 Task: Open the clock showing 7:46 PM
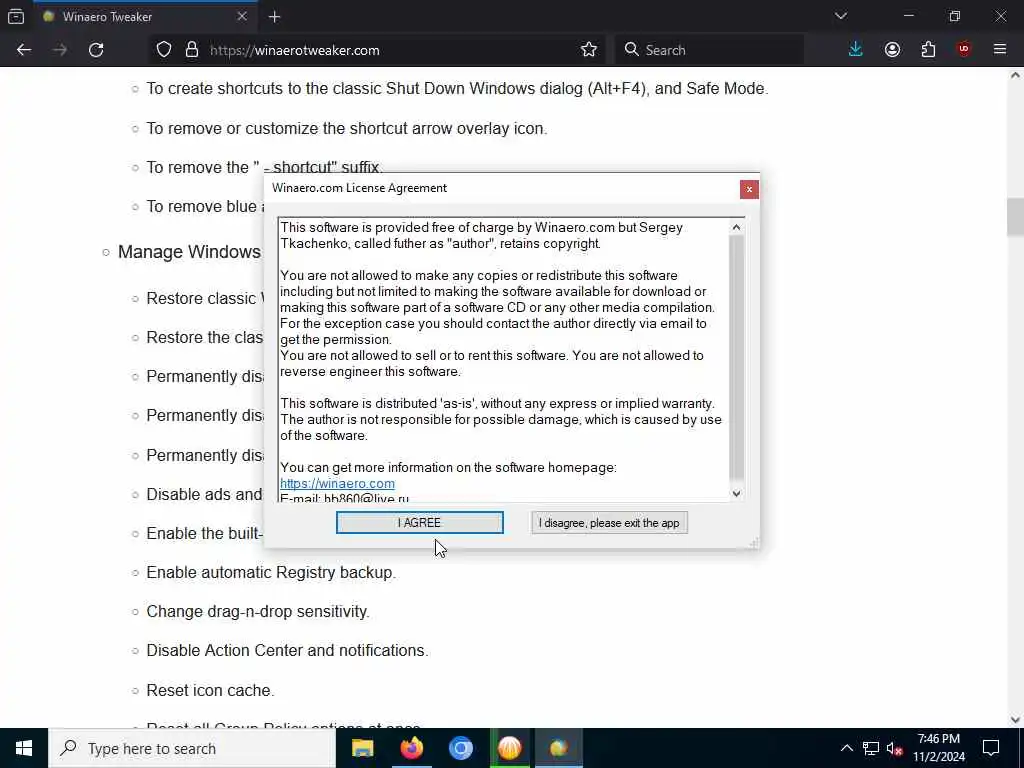(x=938, y=748)
